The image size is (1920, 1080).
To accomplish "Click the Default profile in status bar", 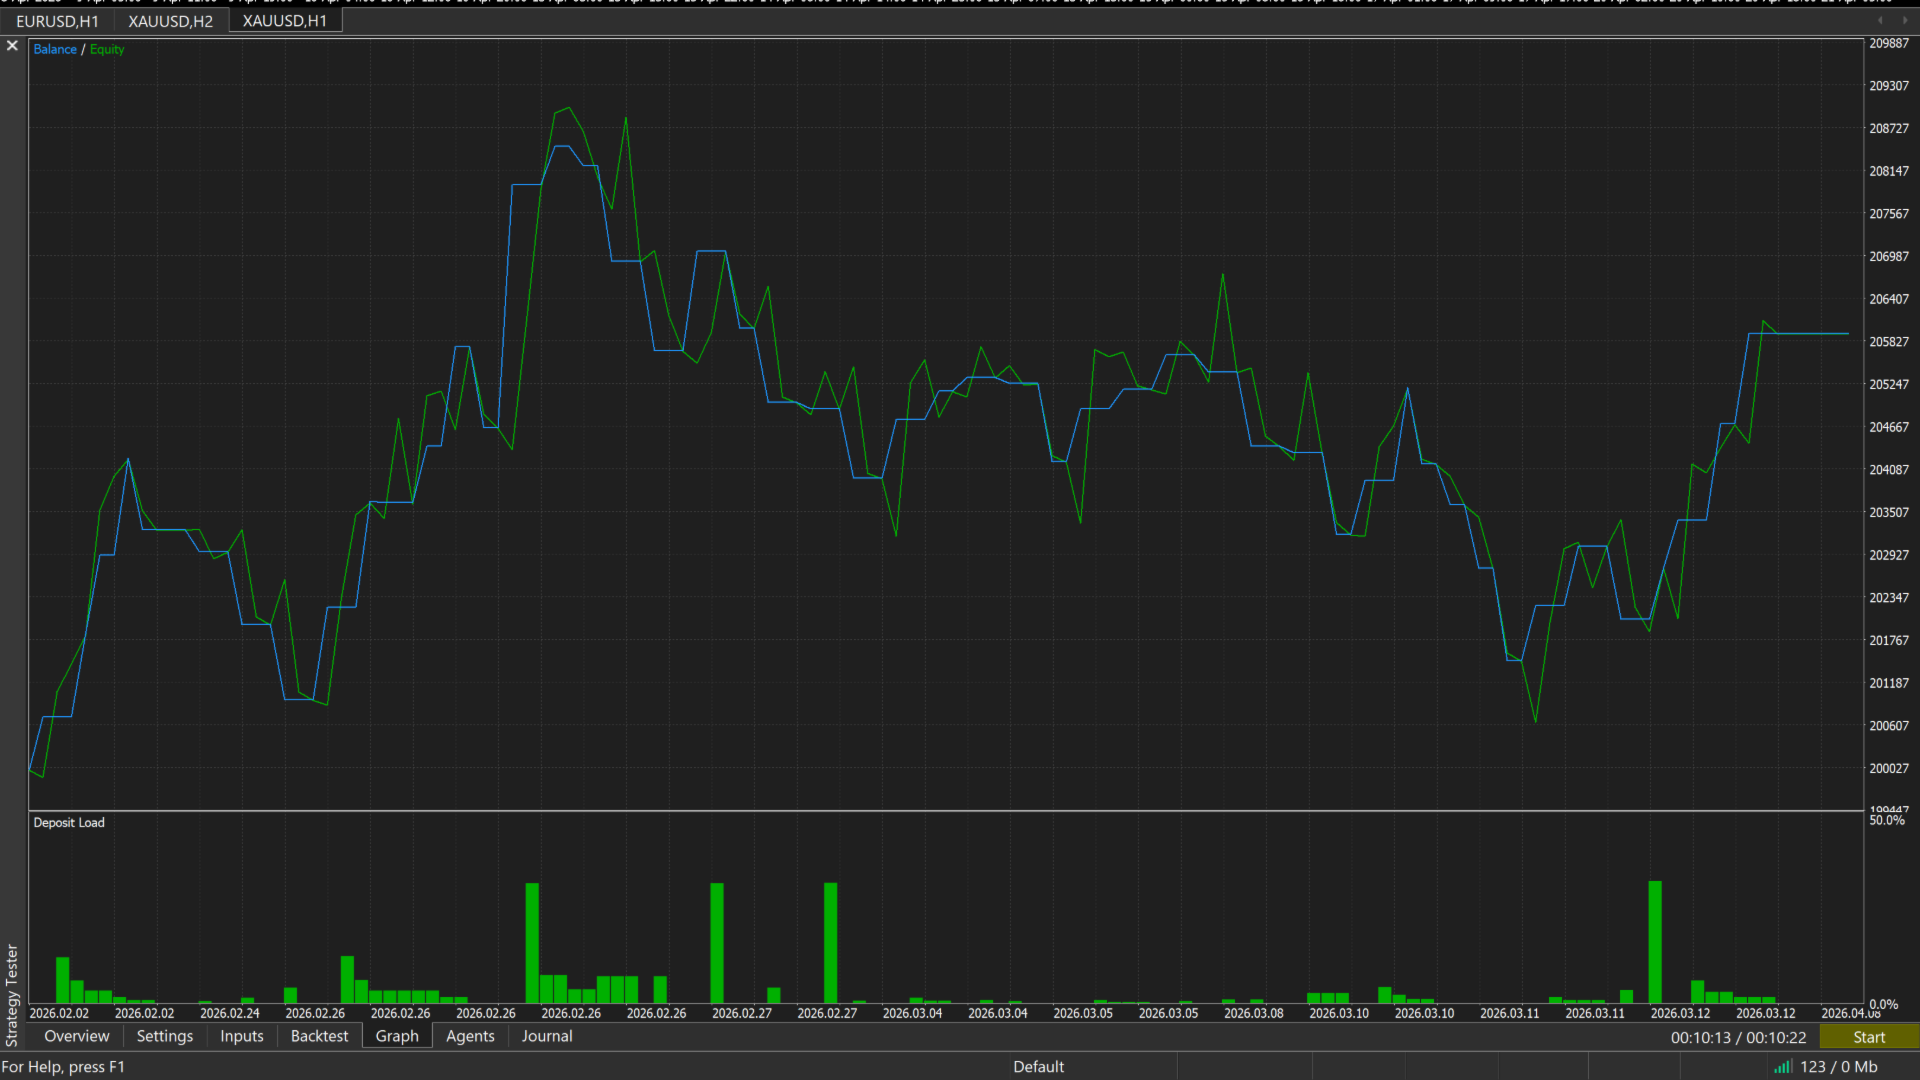I will (x=1038, y=1067).
